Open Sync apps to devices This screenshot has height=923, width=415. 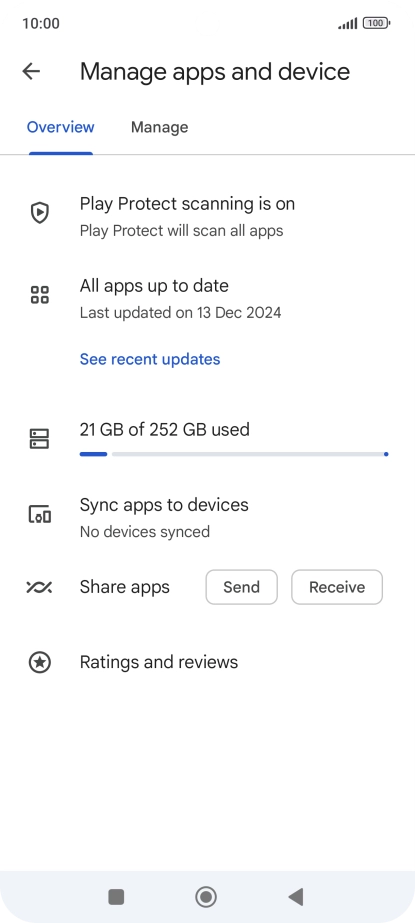tap(207, 517)
